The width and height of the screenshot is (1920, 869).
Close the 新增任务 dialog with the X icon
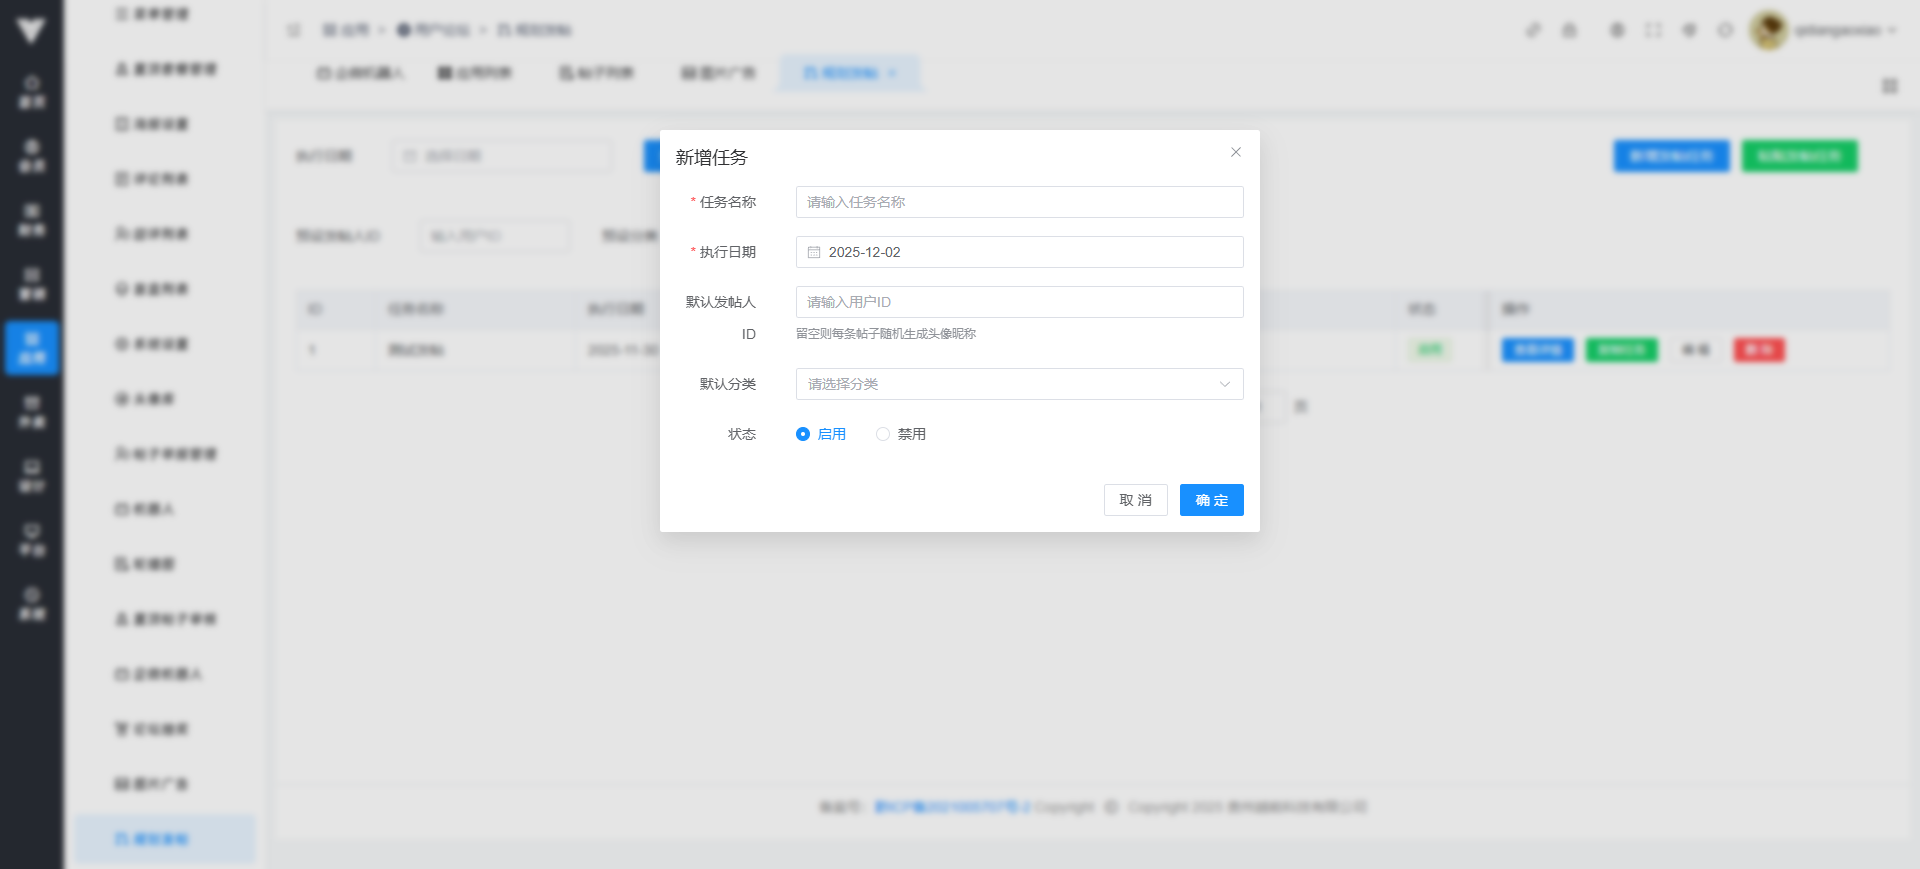coord(1236,152)
